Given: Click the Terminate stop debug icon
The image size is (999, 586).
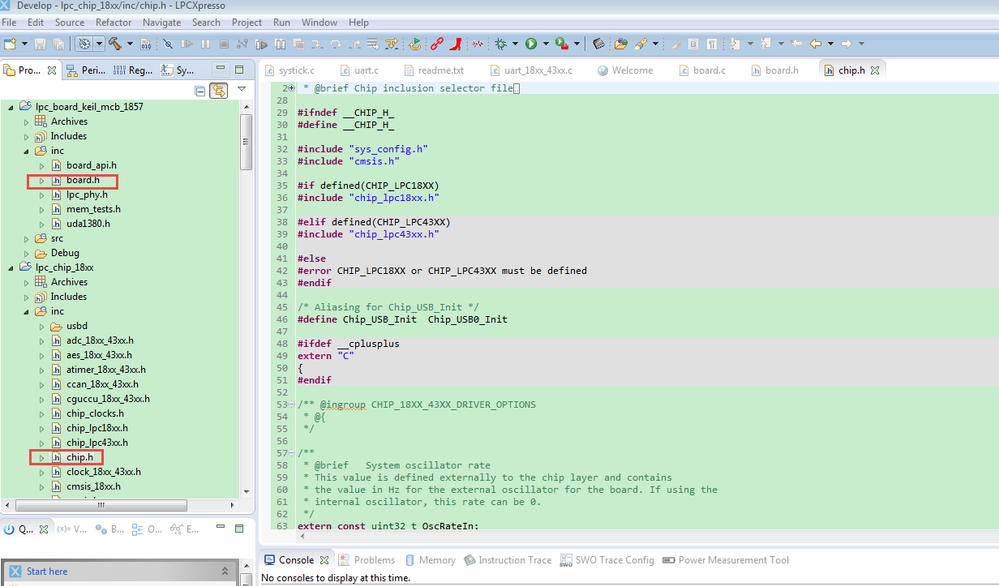Looking at the screenshot, I should click(224, 44).
